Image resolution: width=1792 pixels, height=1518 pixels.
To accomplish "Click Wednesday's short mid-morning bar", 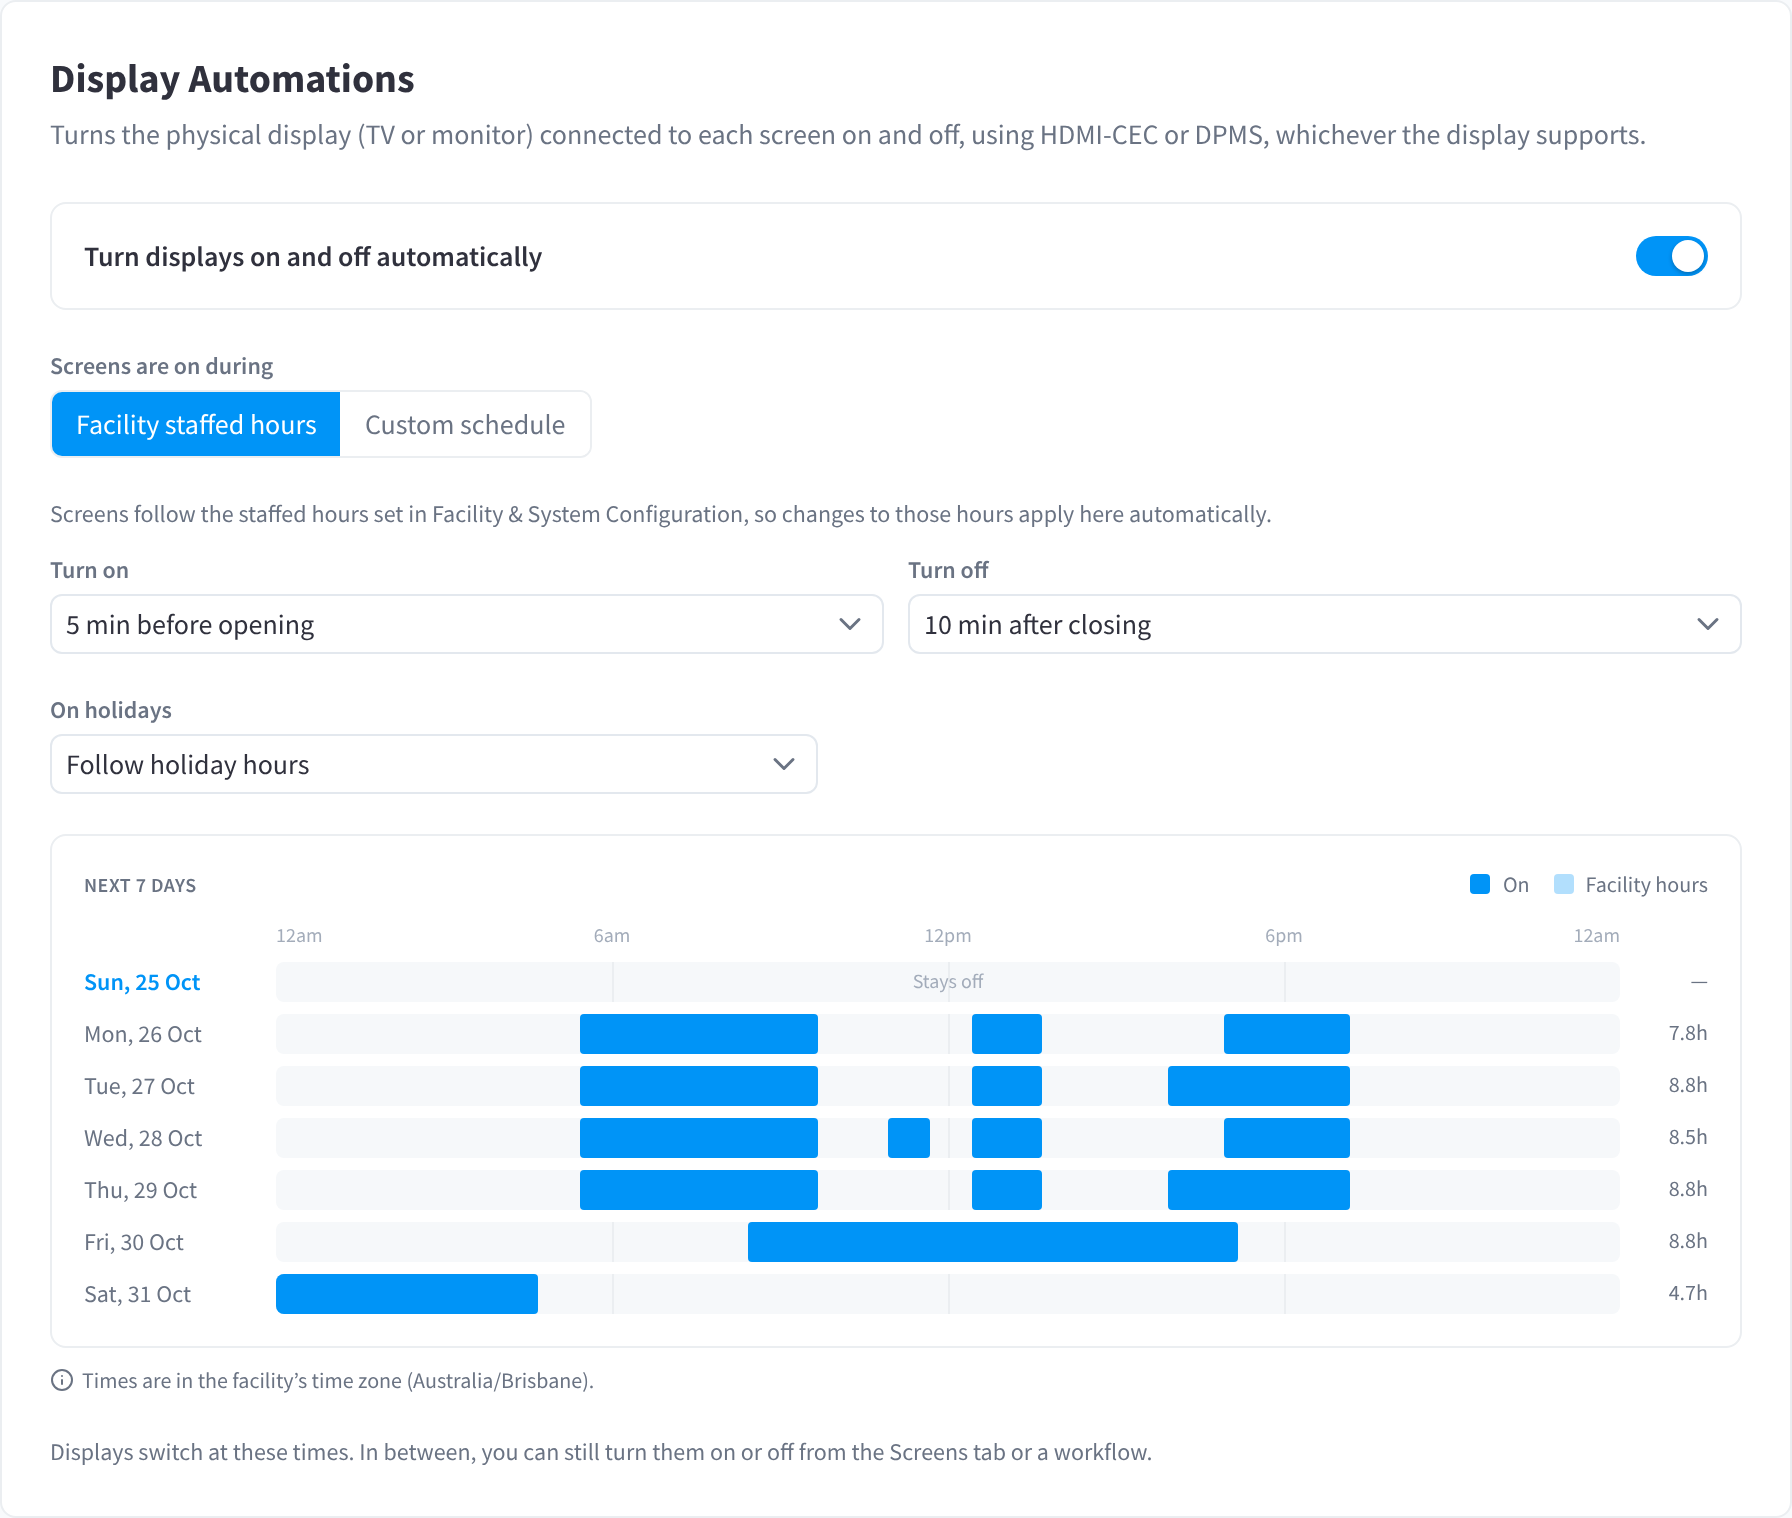I will coord(909,1138).
